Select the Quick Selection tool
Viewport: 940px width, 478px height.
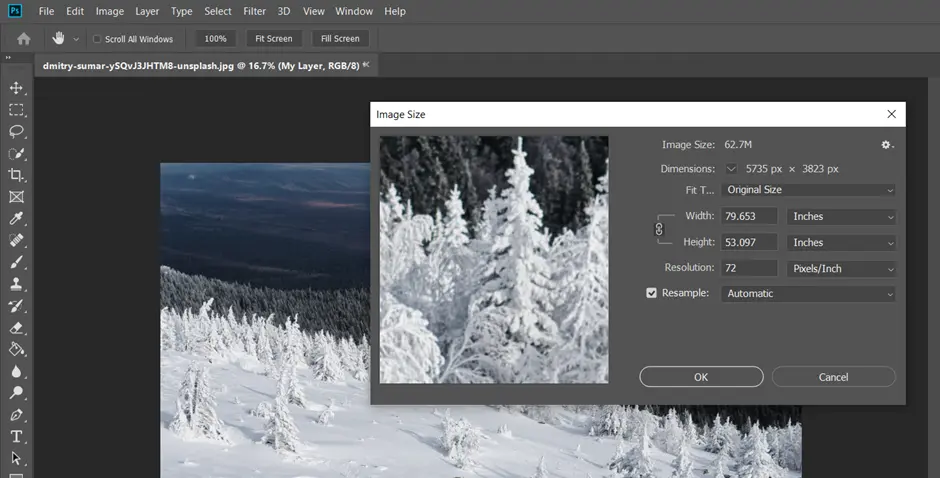click(x=16, y=154)
